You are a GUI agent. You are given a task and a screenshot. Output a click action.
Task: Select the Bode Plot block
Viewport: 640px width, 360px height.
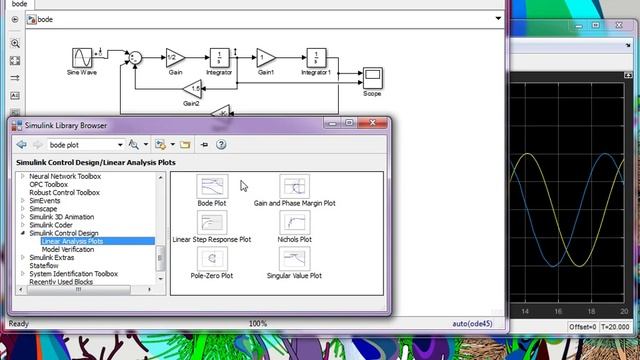[212, 187]
